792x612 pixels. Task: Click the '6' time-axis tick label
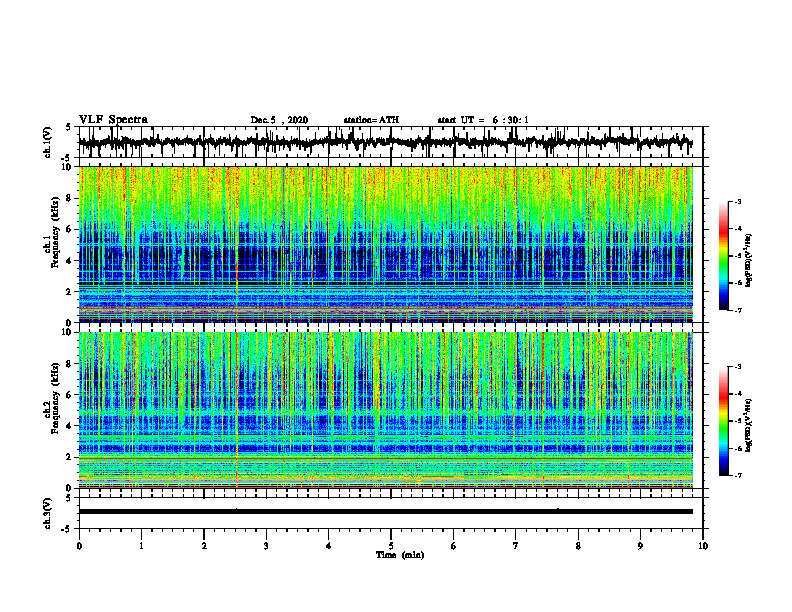454,546
